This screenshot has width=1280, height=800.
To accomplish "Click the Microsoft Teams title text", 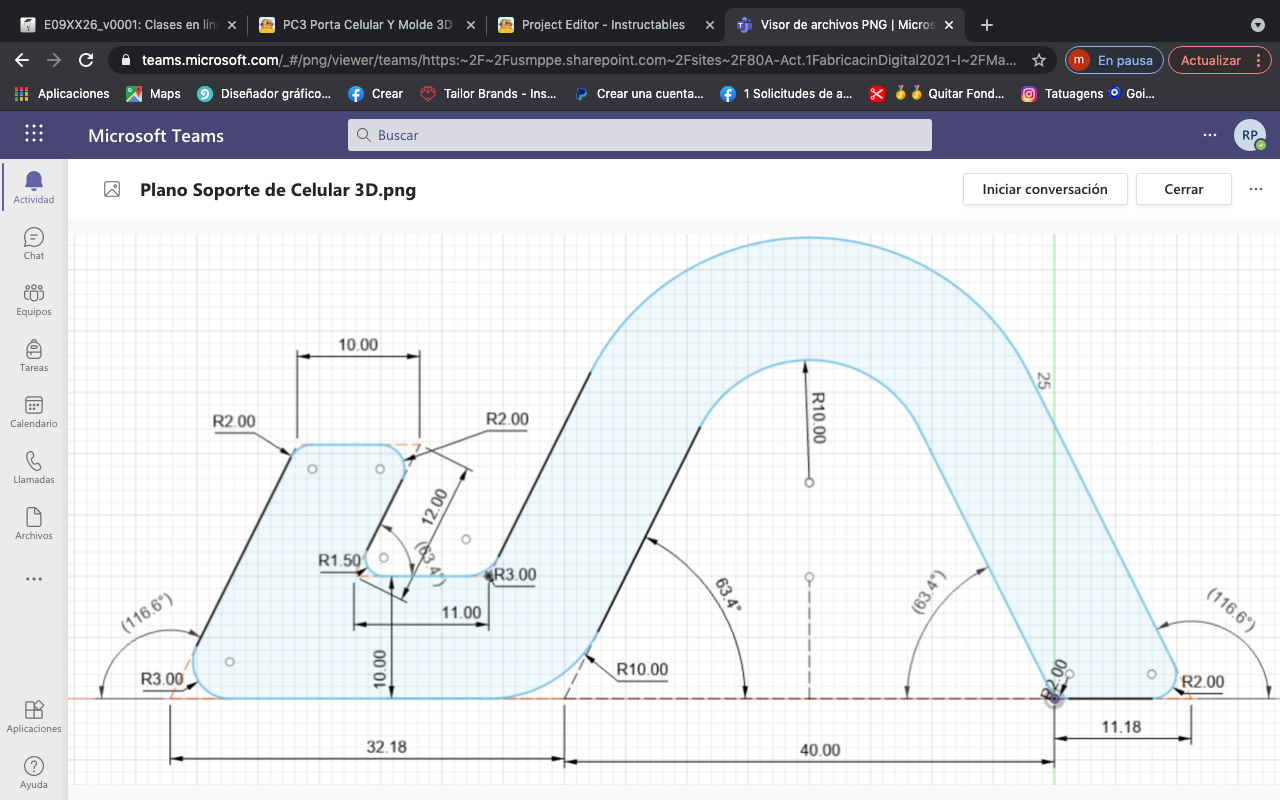I will [x=156, y=135].
